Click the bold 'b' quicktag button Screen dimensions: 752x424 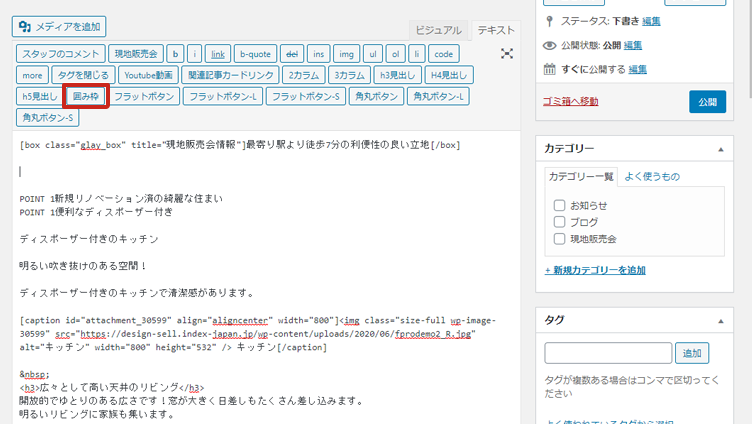pos(175,54)
